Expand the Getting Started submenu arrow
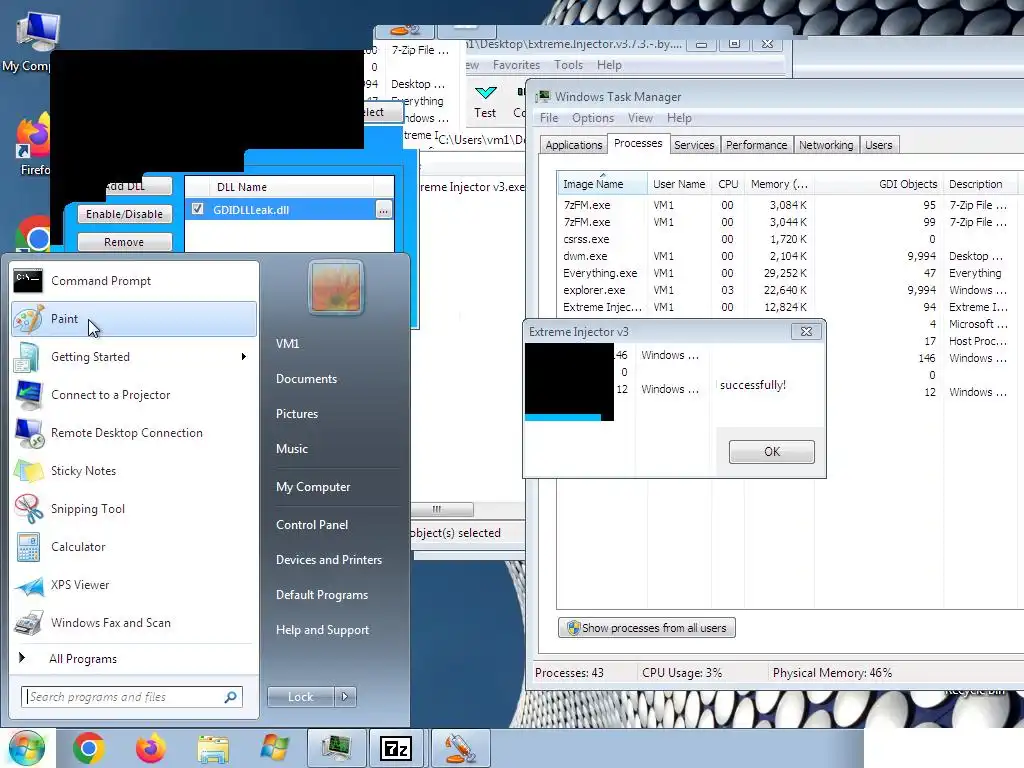1024x768 pixels. pyautogui.click(x=244, y=357)
